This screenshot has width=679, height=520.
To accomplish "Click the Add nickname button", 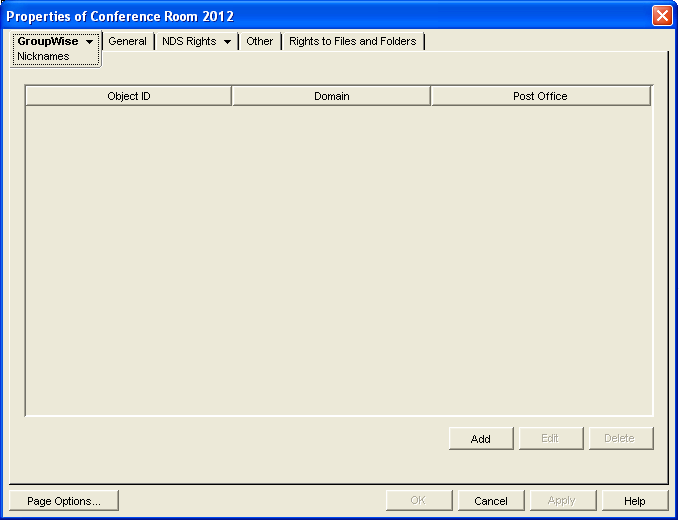I will (481, 439).
